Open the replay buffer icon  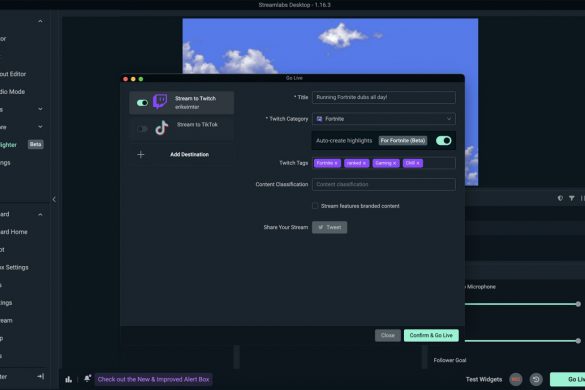536,380
